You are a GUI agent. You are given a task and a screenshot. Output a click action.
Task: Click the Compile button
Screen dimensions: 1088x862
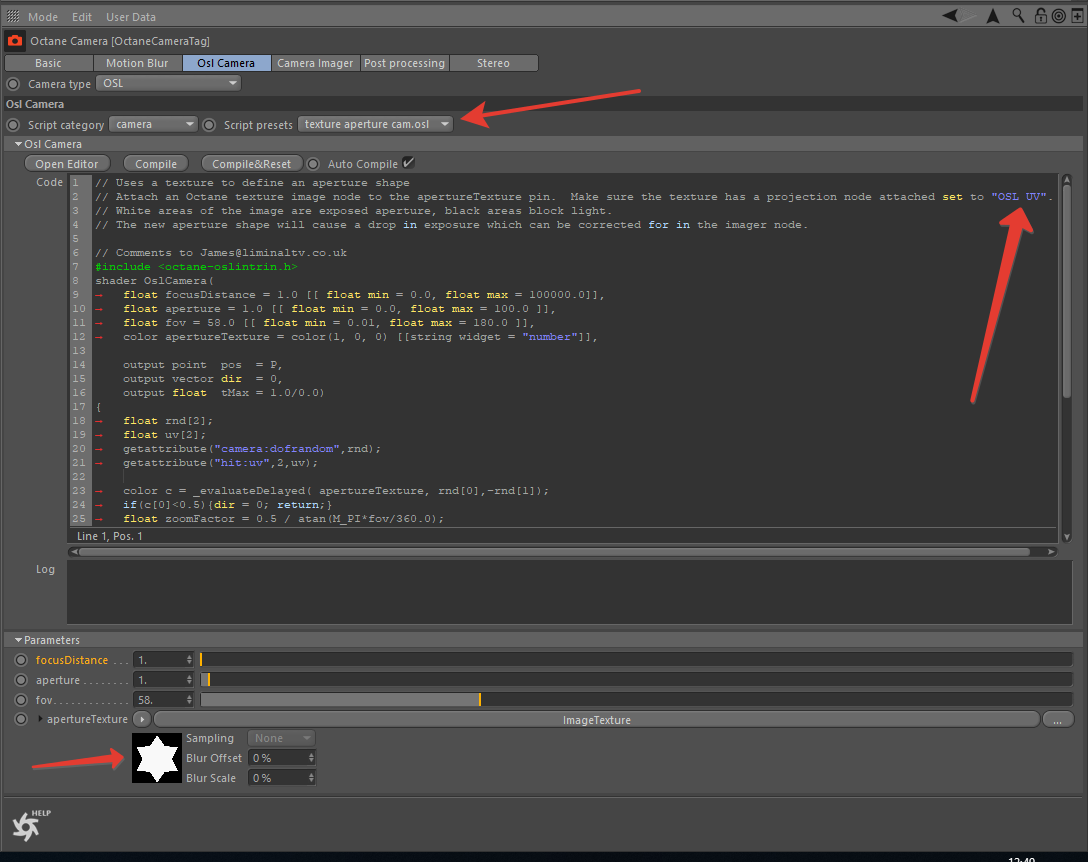155,164
